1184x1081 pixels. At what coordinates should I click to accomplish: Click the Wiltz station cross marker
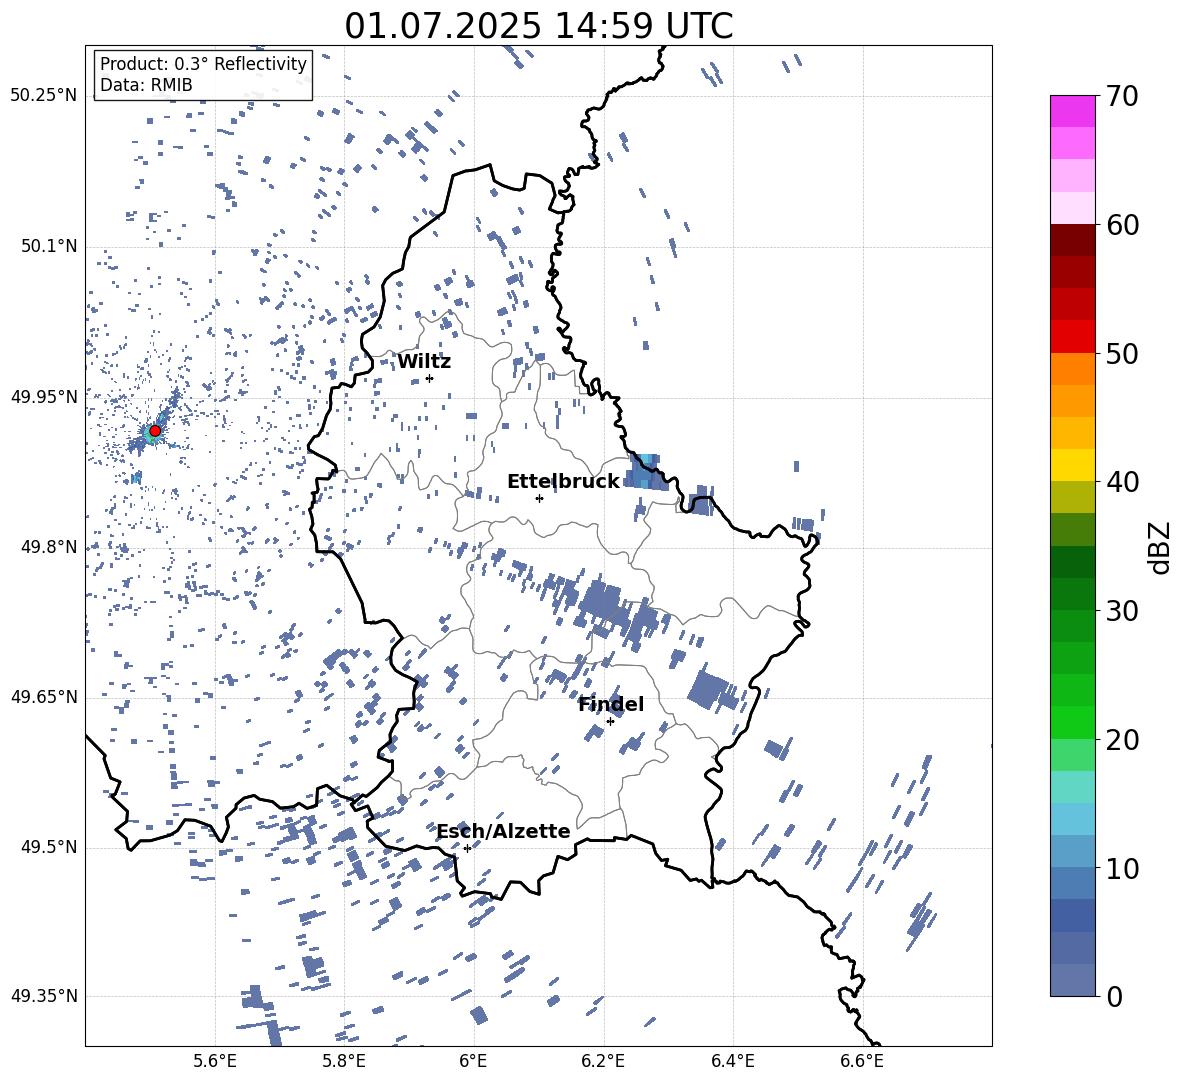[x=430, y=379]
